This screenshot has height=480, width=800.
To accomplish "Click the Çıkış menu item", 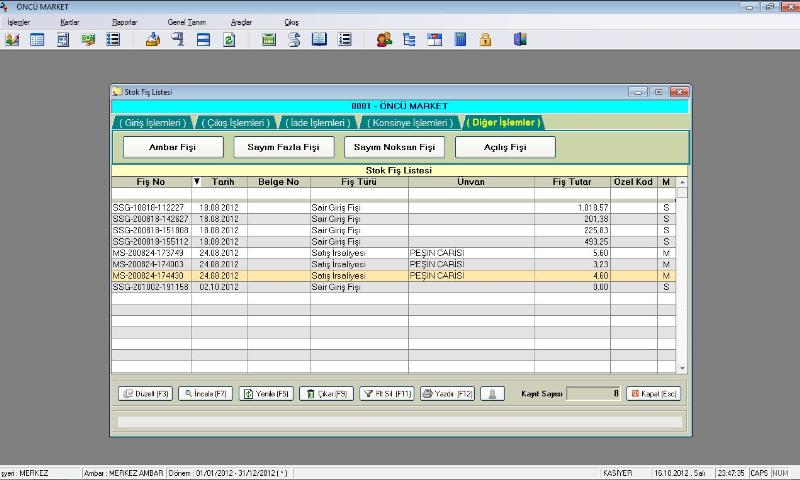I will [291, 22].
